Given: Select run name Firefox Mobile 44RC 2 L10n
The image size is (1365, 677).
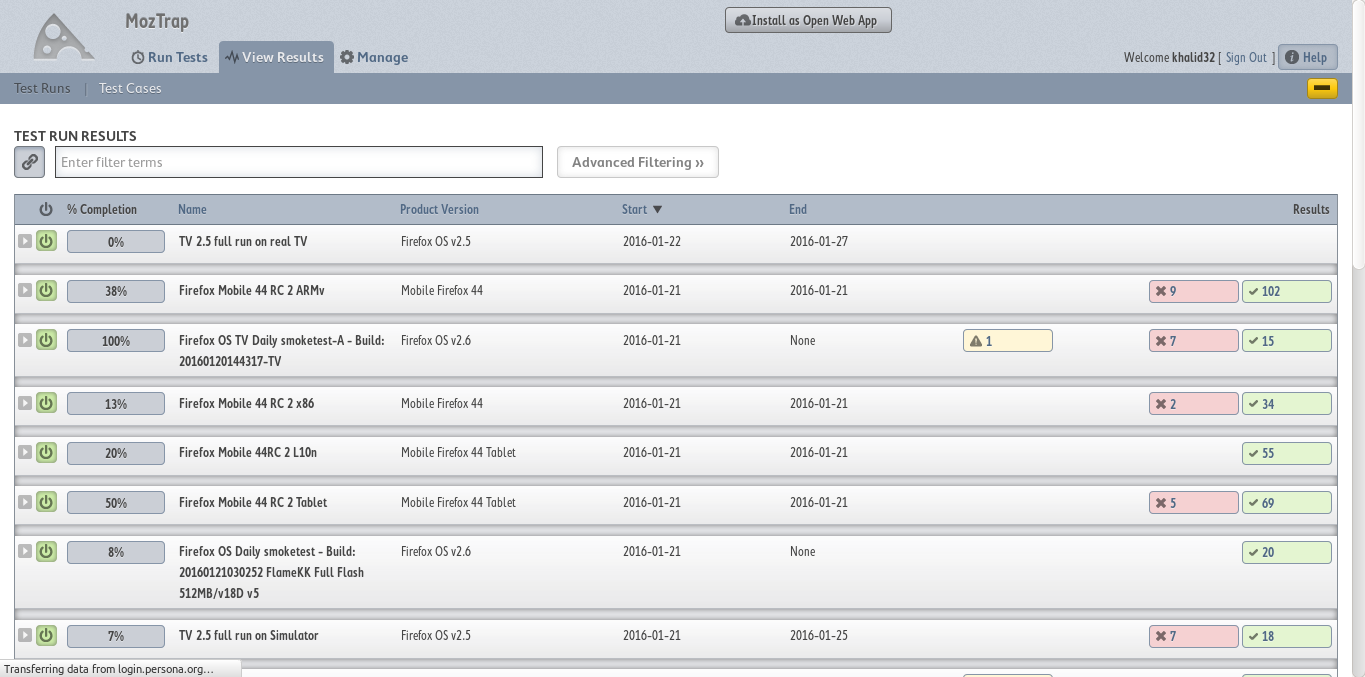Looking at the screenshot, I should (248, 453).
